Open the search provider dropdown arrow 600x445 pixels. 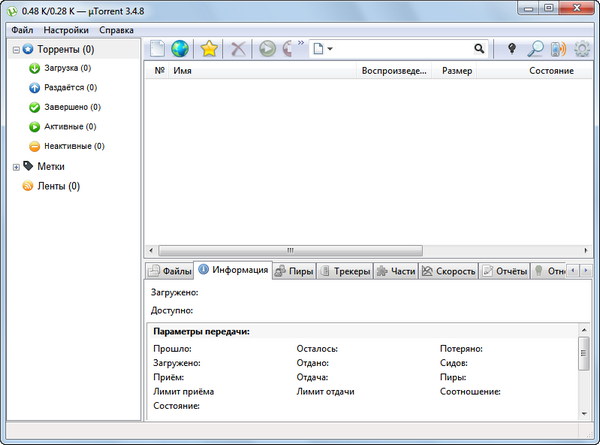pyautogui.click(x=330, y=49)
